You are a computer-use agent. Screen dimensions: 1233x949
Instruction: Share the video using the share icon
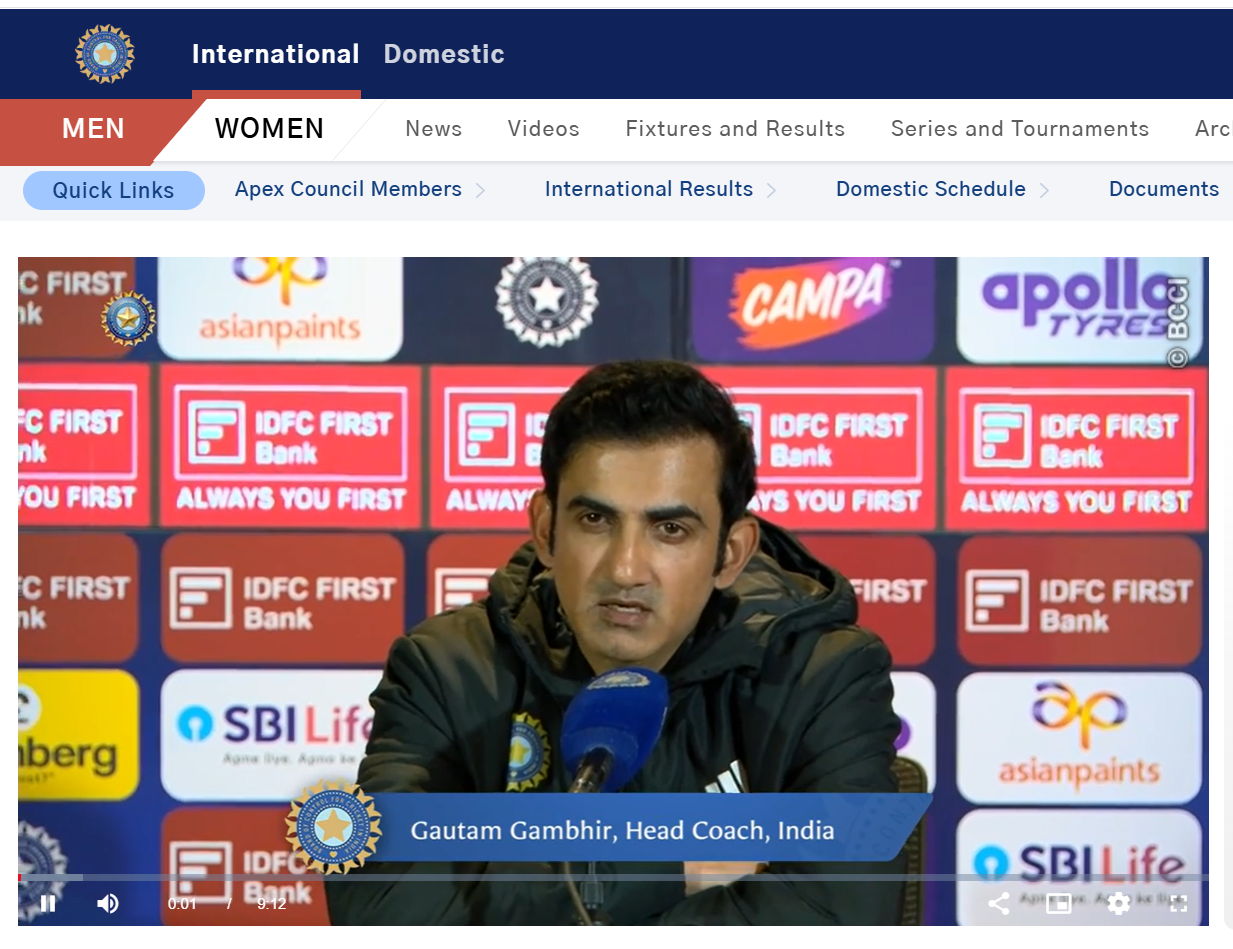tap(998, 904)
